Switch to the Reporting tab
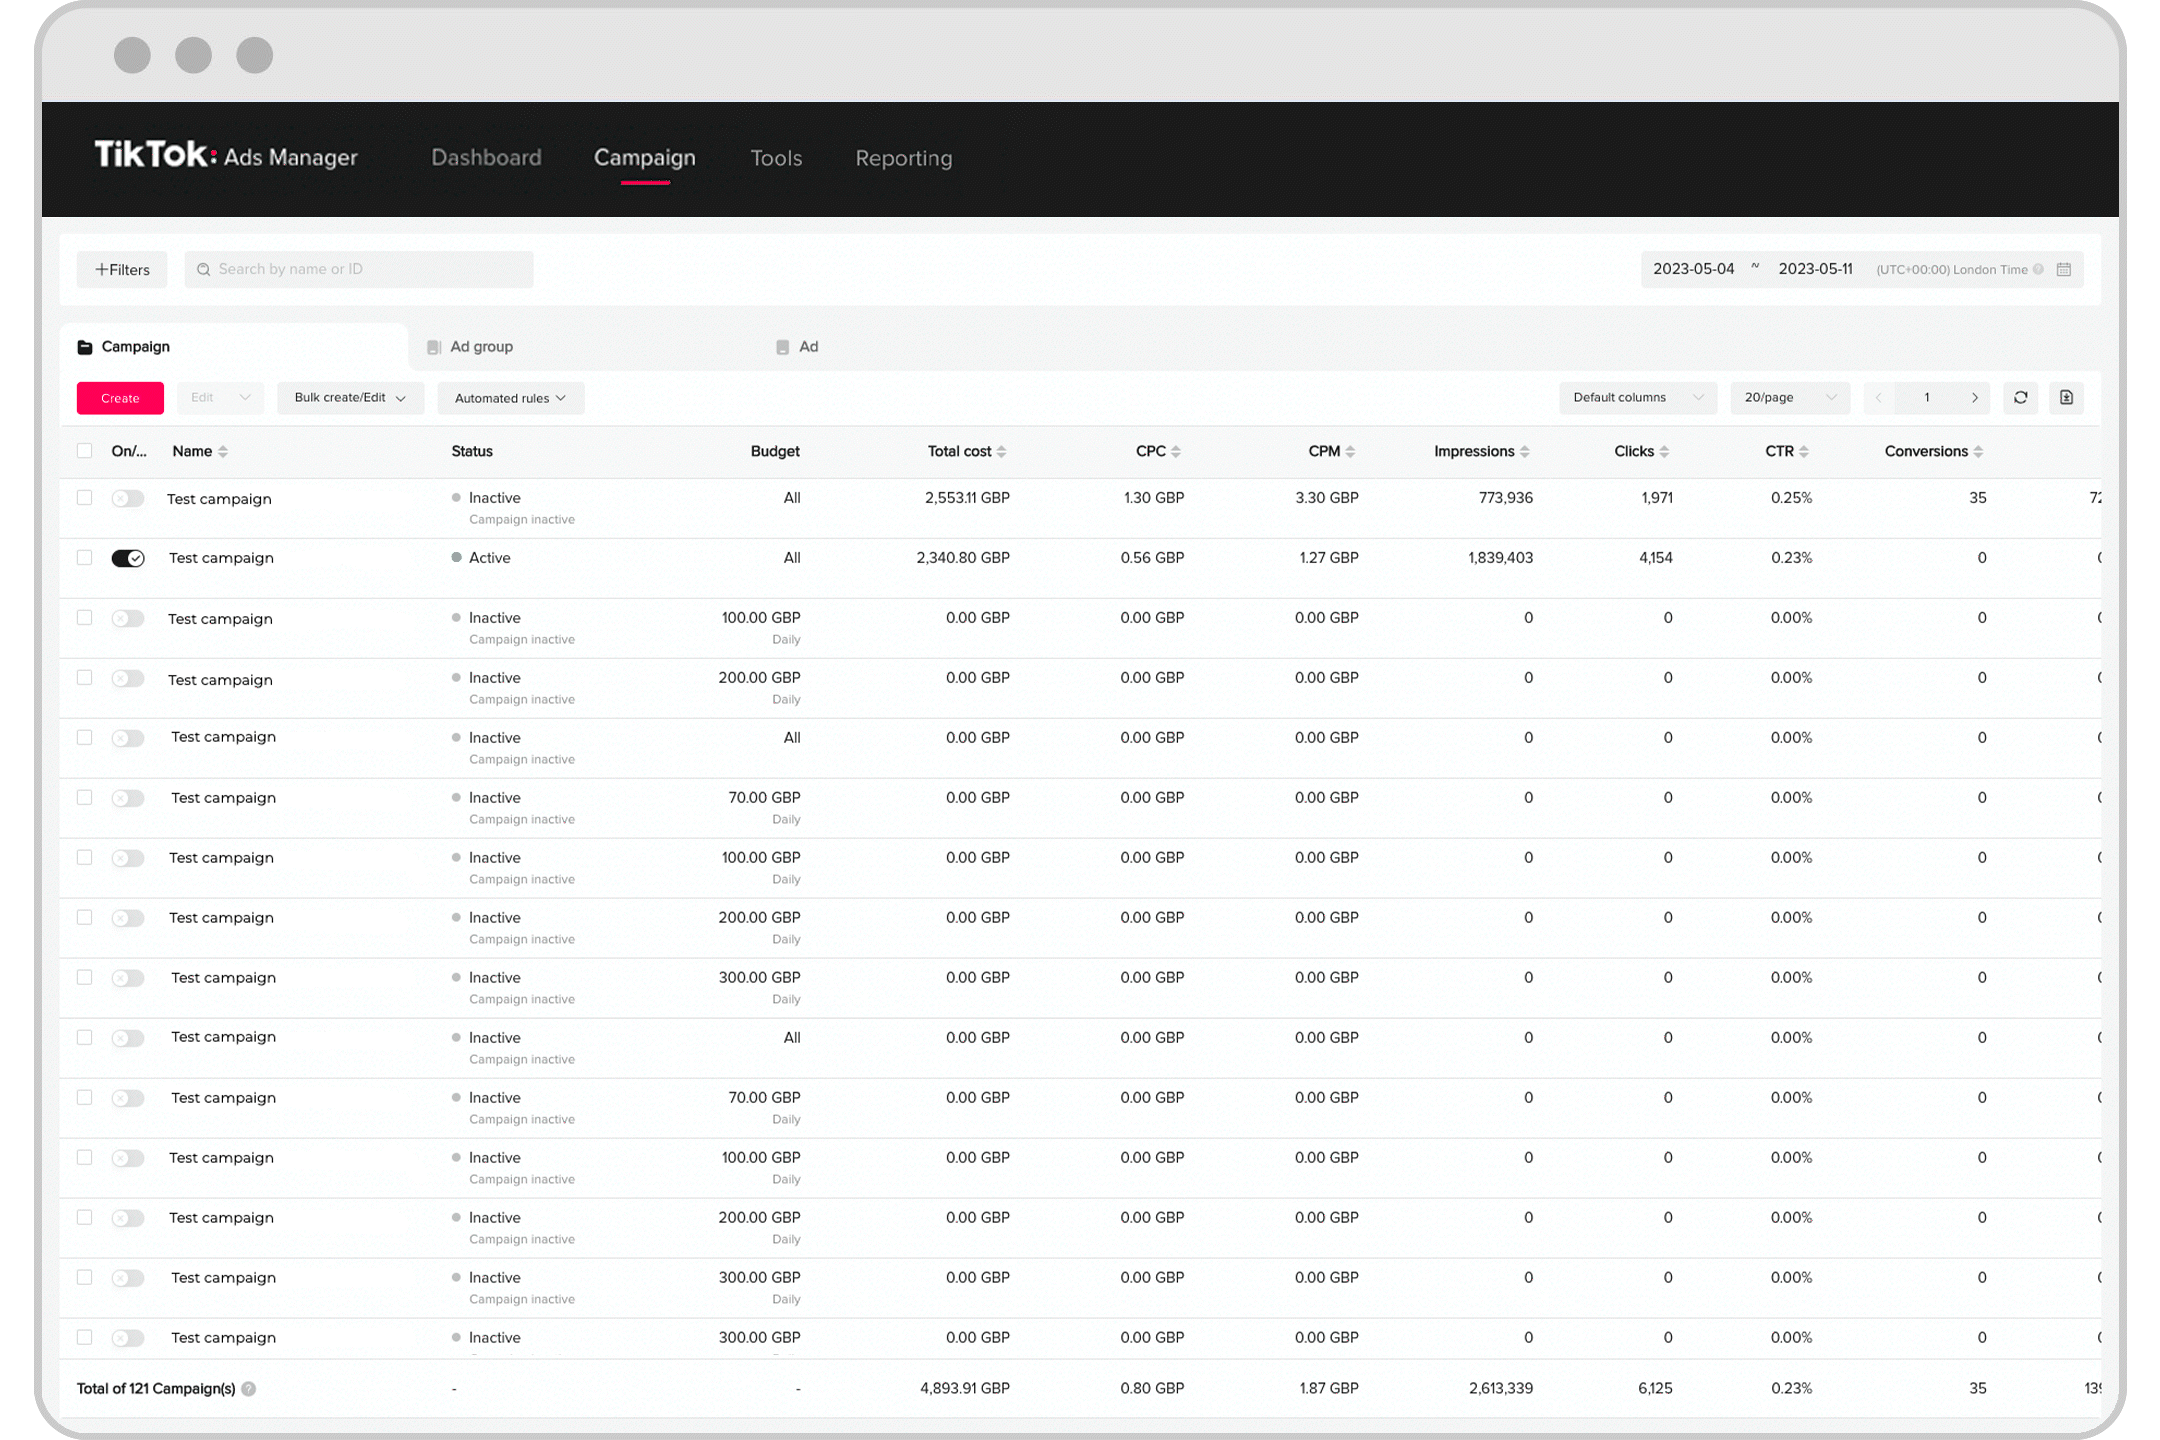Viewport: 2160px width, 1440px height. point(903,158)
